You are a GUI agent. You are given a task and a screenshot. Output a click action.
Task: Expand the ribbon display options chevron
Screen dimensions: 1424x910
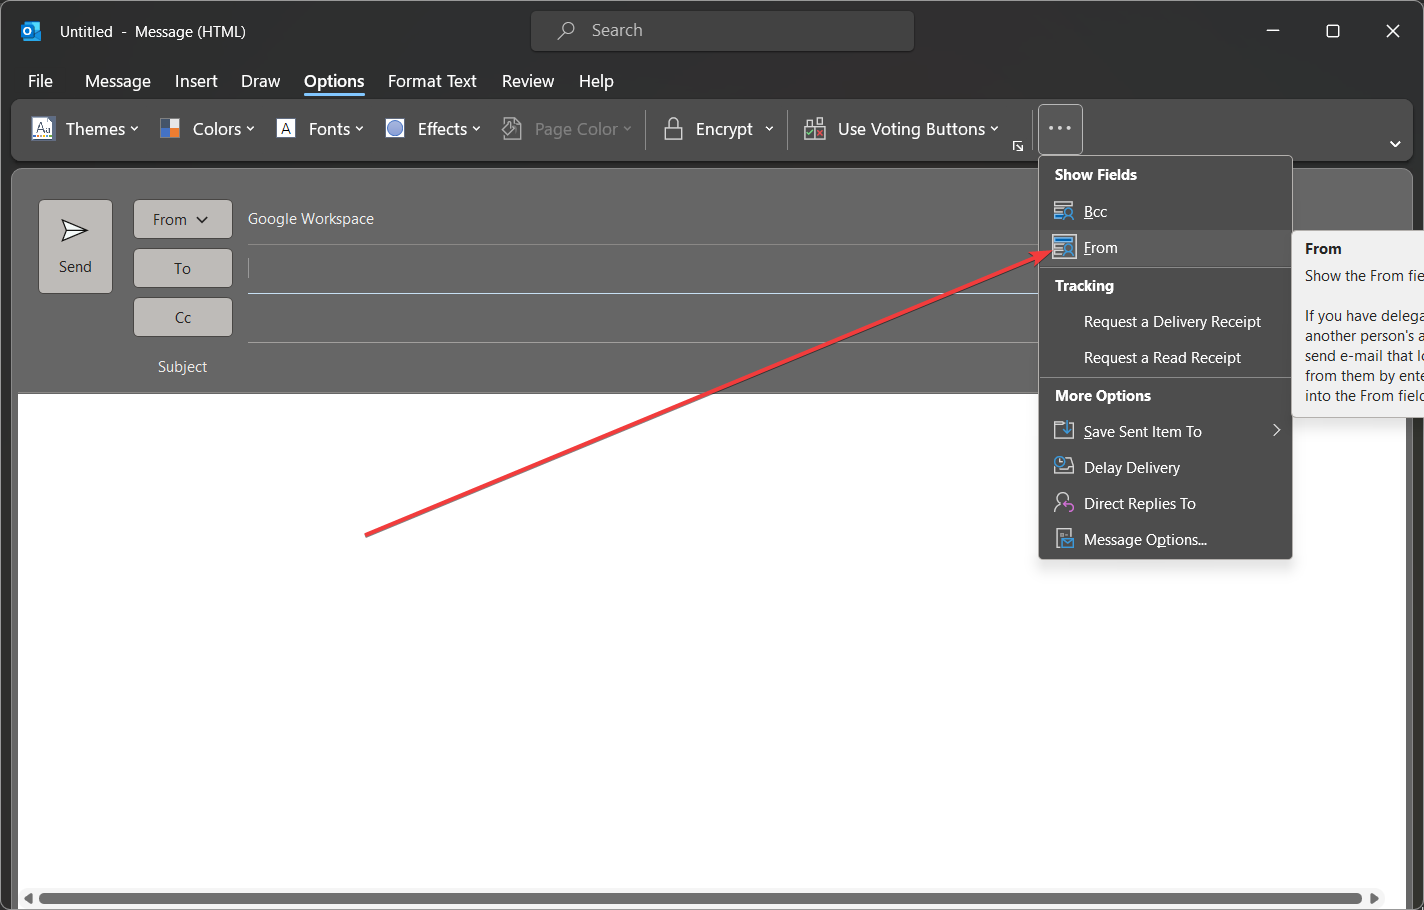tap(1395, 144)
